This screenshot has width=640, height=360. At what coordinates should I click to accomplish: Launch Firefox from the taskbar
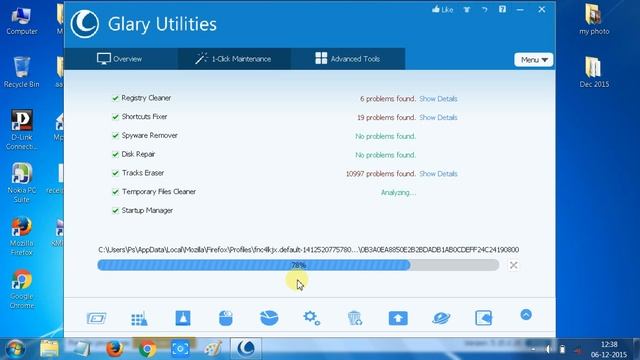(115, 349)
